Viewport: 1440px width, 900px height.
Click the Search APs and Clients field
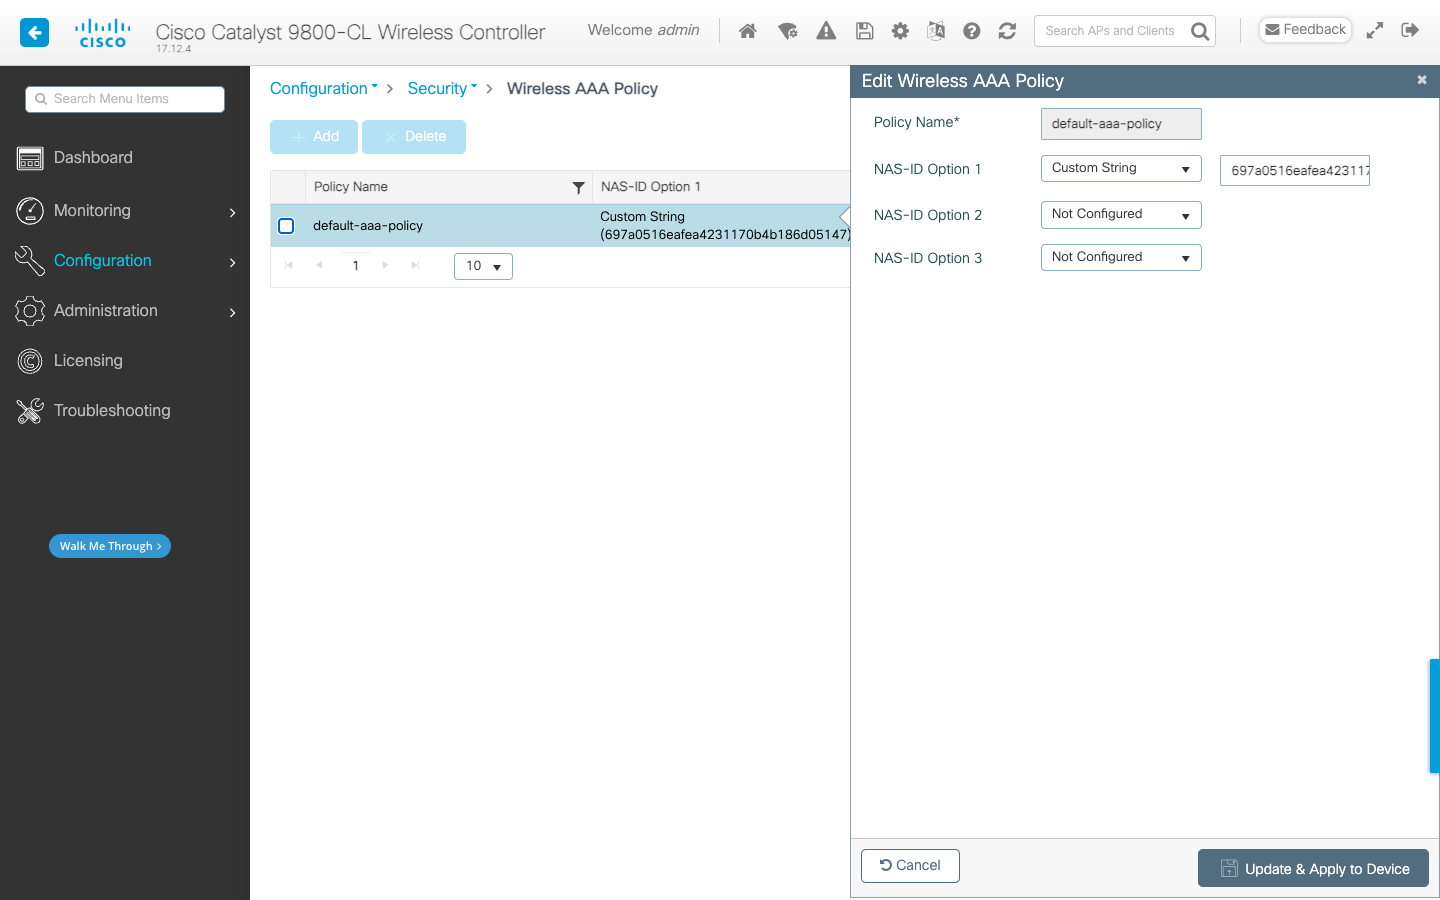pos(1110,30)
